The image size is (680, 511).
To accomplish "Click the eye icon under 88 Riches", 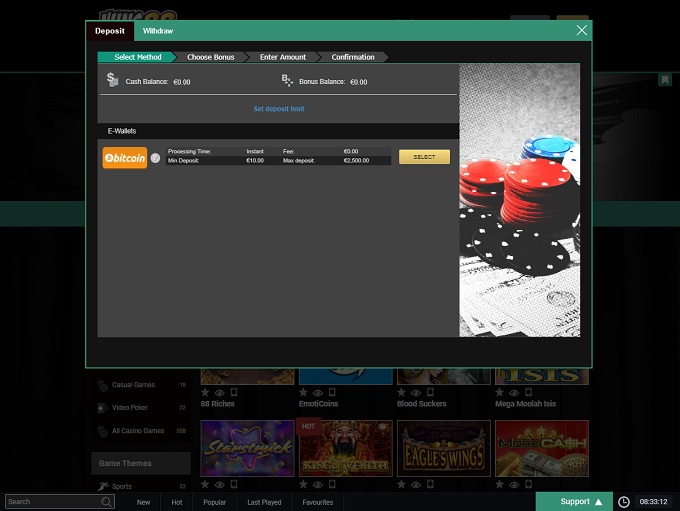I will click(220, 393).
